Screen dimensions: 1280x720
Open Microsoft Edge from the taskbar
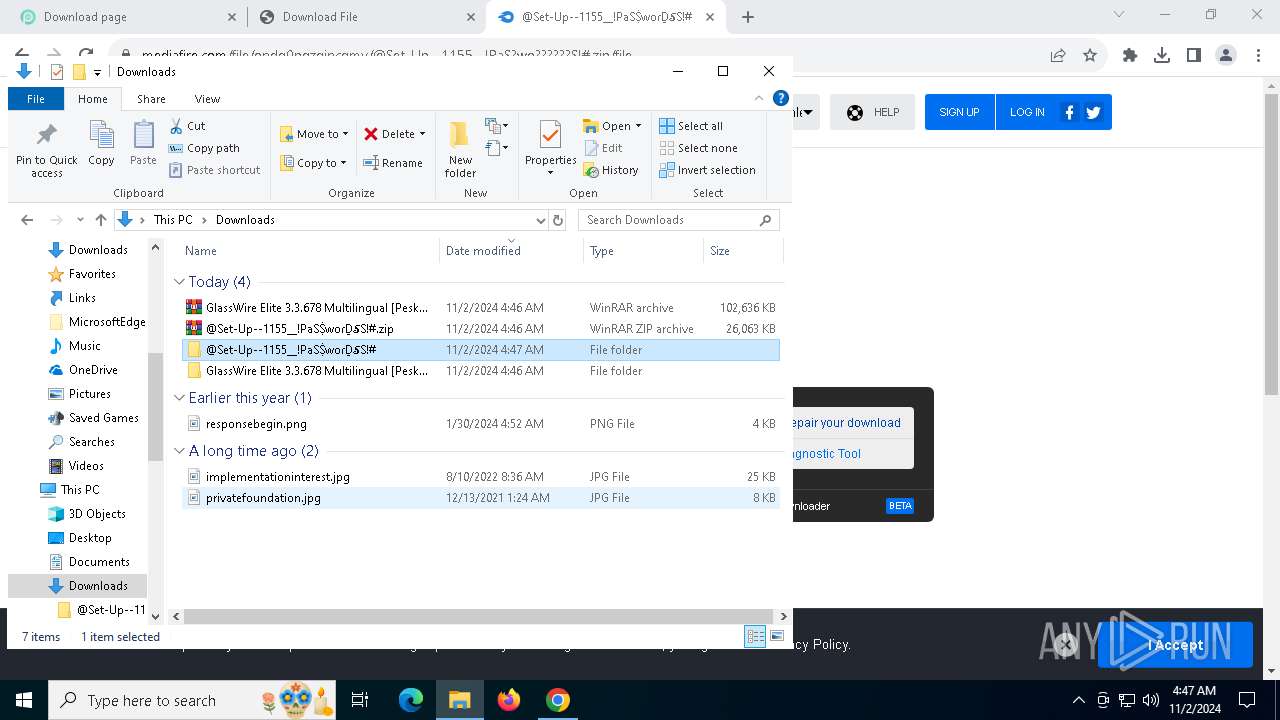411,700
